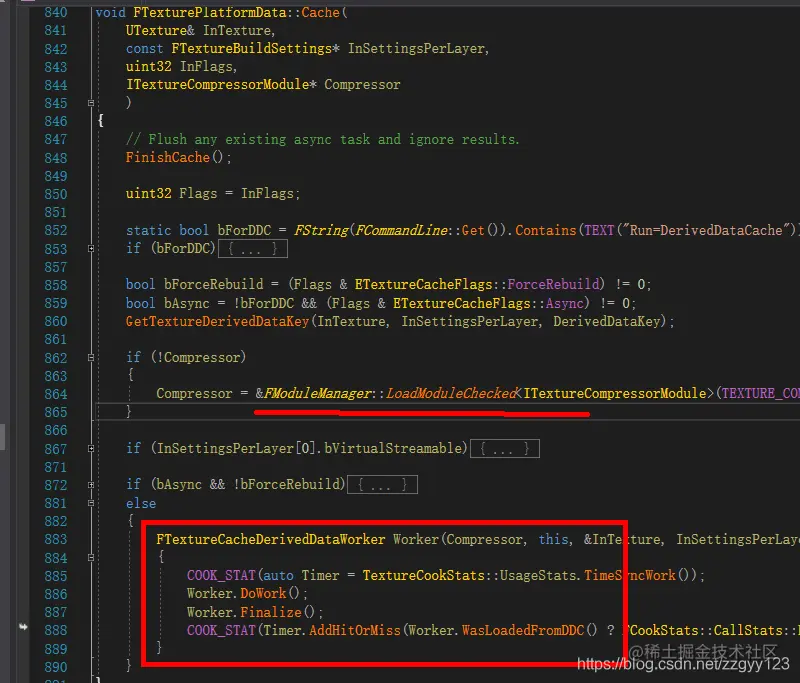Click uint32 Flags = InFlags on line 850
800x683 pixels.
tap(213, 194)
